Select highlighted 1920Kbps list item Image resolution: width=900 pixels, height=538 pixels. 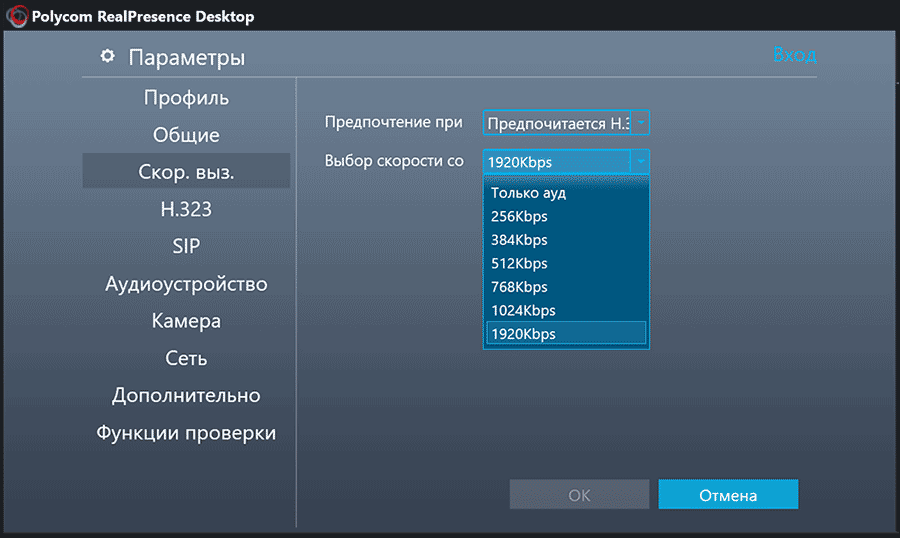(x=566, y=334)
